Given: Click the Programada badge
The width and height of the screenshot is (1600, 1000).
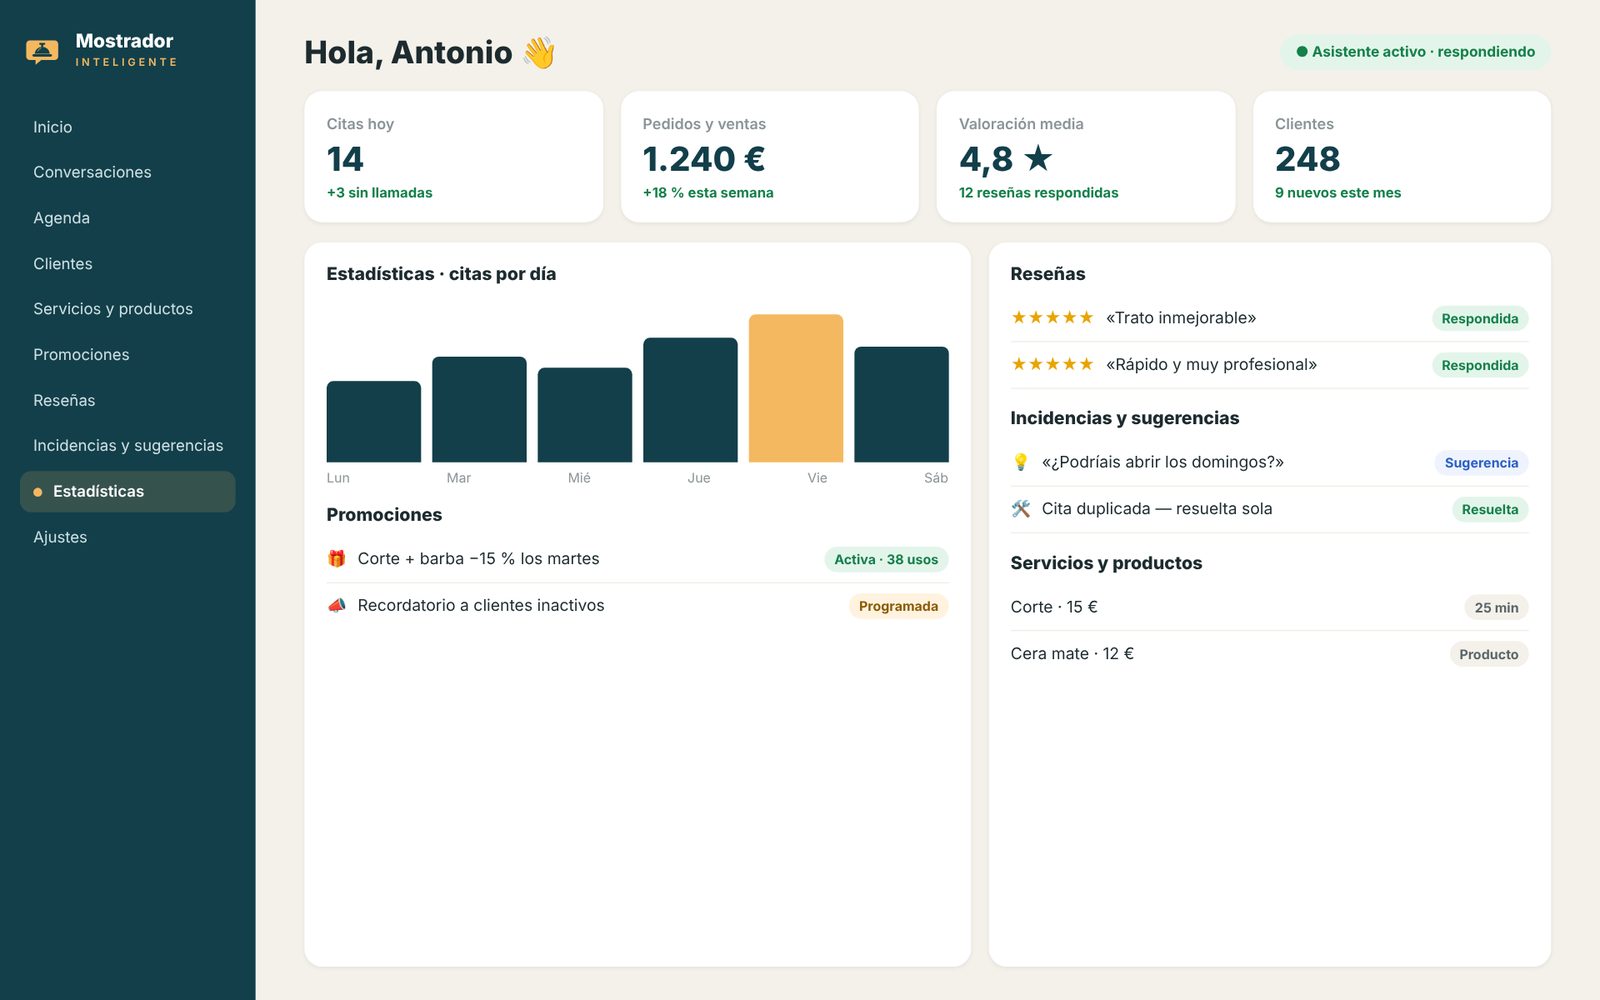Looking at the screenshot, I should (898, 606).
